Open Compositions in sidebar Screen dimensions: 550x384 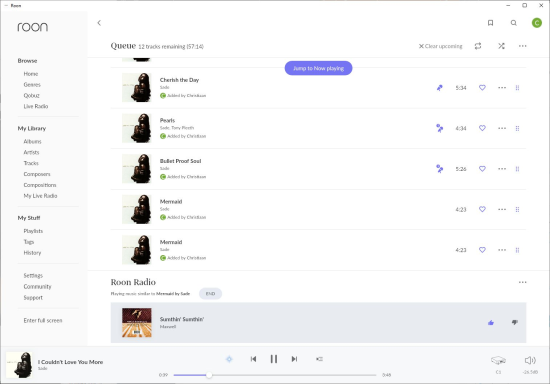pyautogui.click(x=40, y=185)
